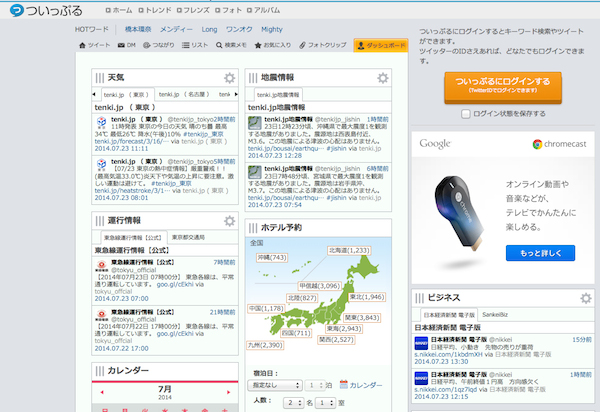Open the 人数 guest count dropdown
The image size is (600, 412).
[293, 402]
